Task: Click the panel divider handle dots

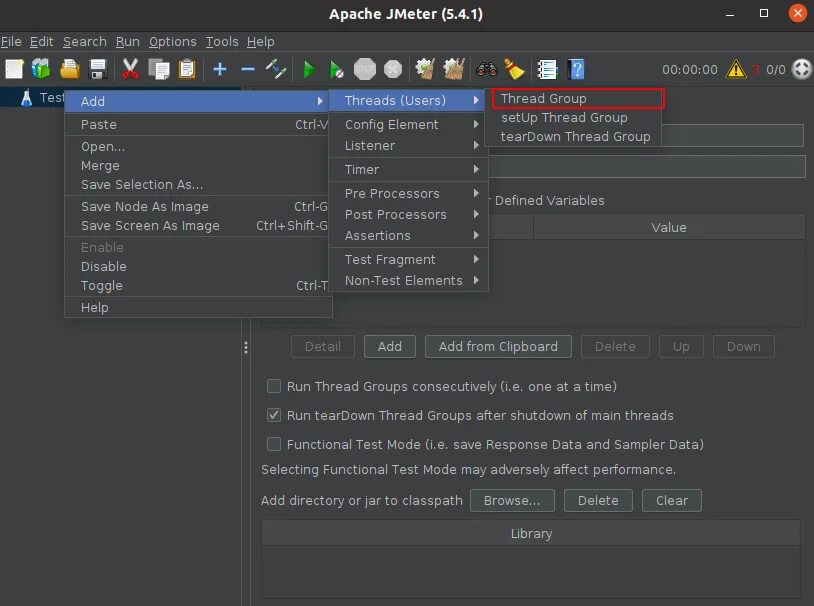Action: [x=246, y=347]
